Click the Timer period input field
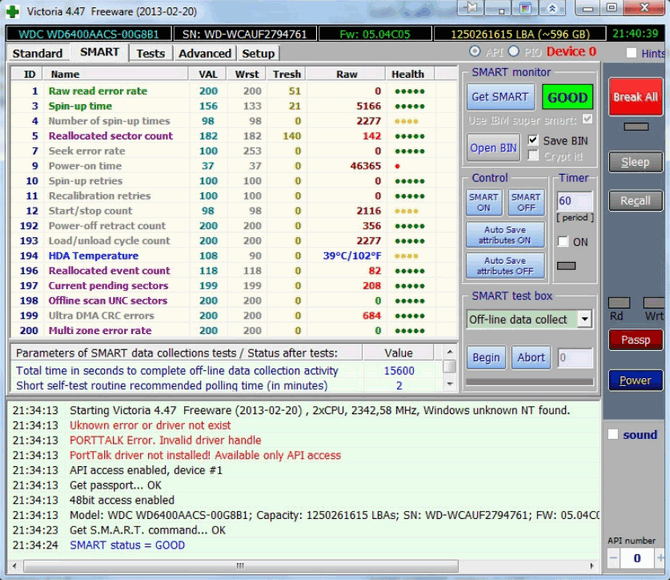Viewport: 670px width, 580px height. 574,201
